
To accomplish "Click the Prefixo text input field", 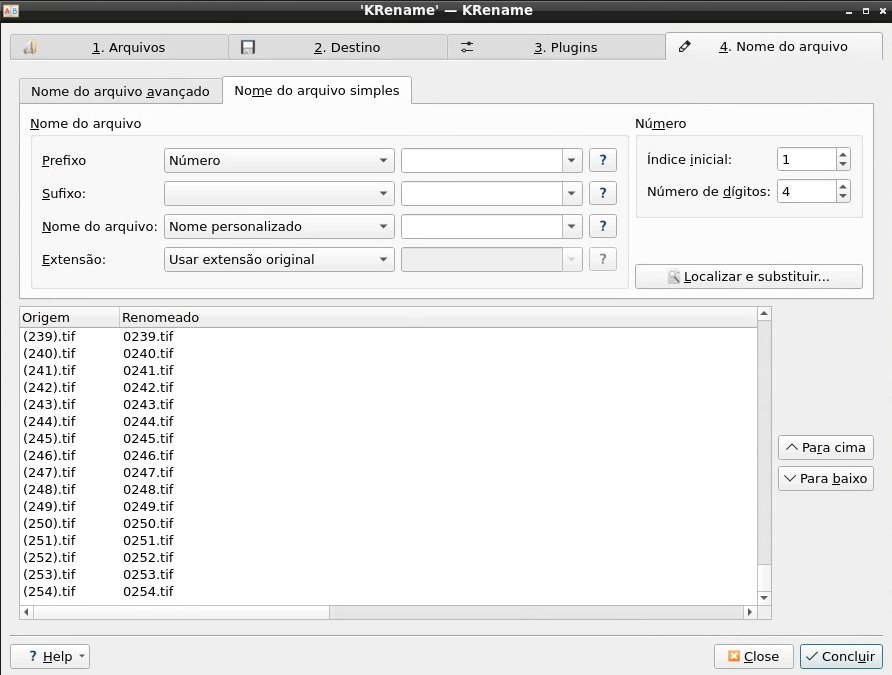I will click(x=481, y=160).
